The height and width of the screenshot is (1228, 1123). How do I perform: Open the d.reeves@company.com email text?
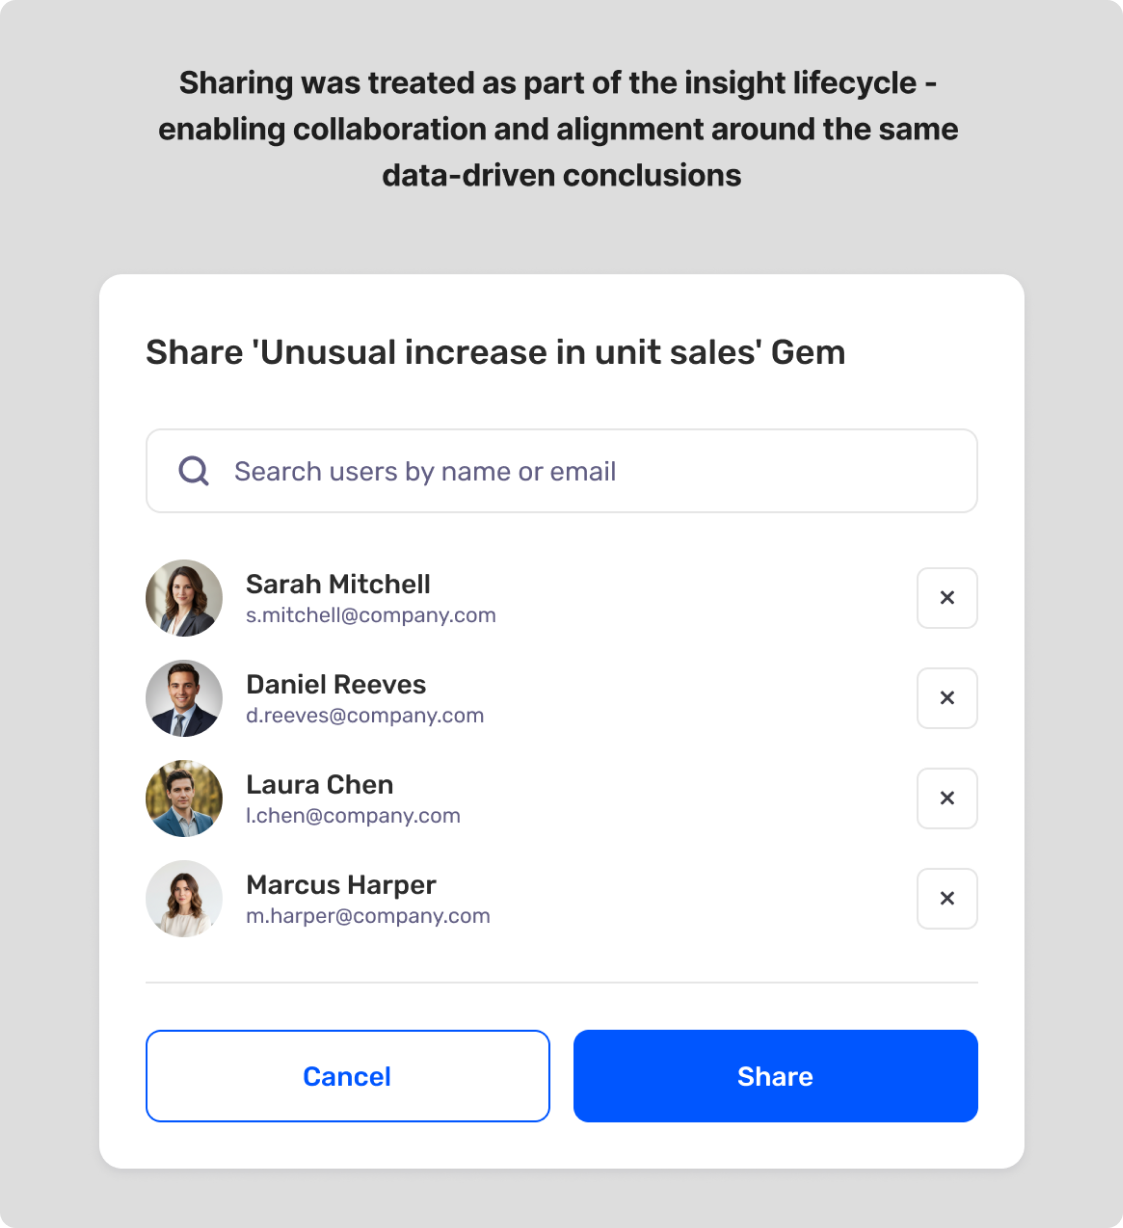[365, 715]
